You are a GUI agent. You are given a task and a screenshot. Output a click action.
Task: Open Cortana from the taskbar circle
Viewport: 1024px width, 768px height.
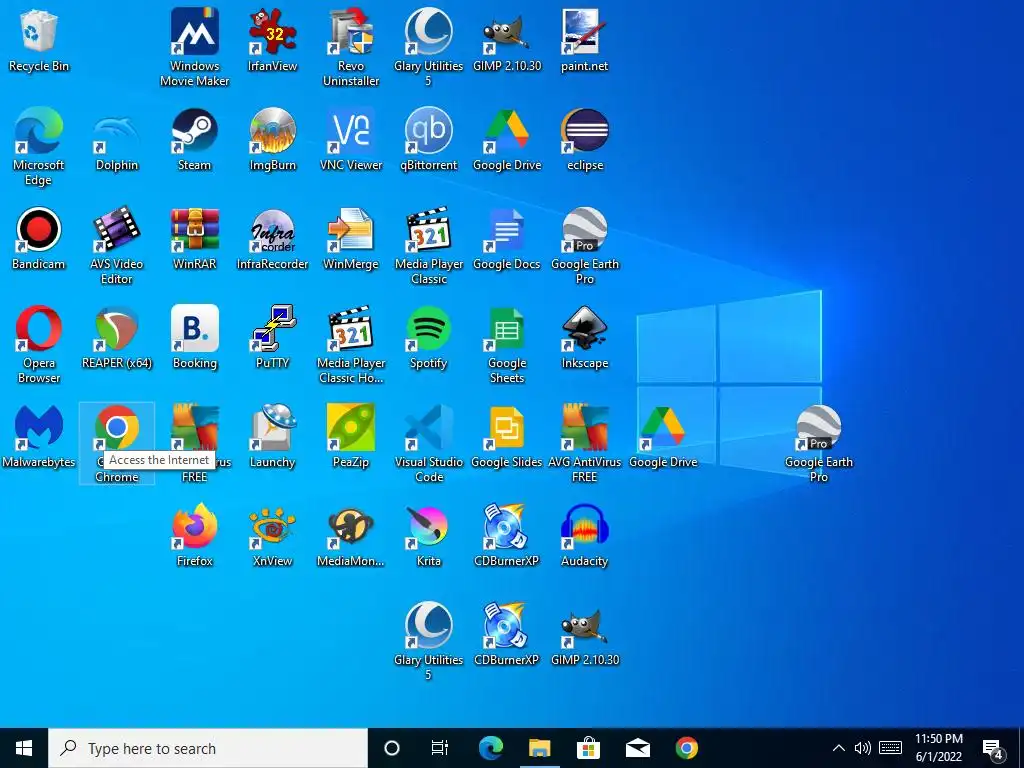coord(392,748)
